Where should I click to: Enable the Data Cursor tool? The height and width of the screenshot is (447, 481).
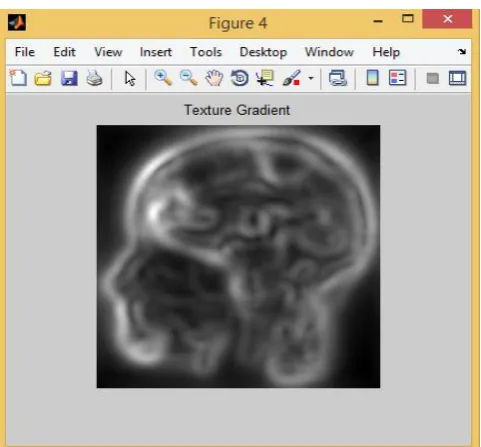click(265, 78)
